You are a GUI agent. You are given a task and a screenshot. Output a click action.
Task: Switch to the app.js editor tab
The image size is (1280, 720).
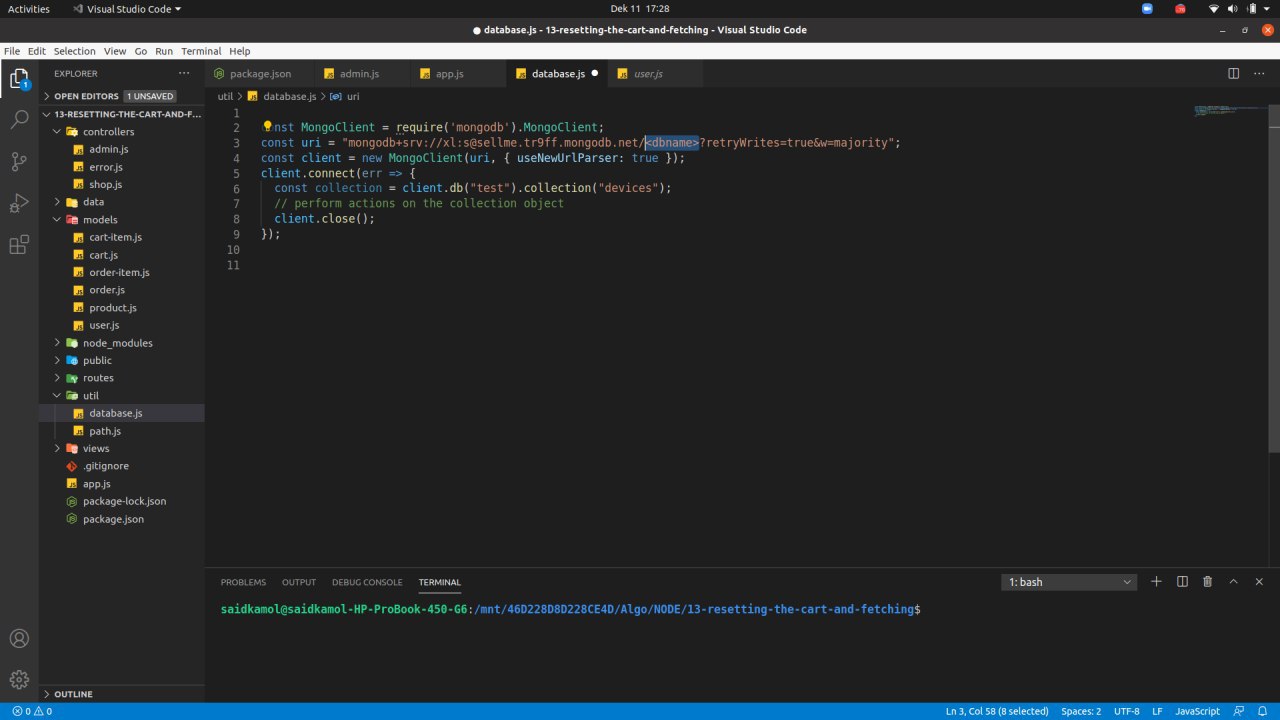pos(448,74)
